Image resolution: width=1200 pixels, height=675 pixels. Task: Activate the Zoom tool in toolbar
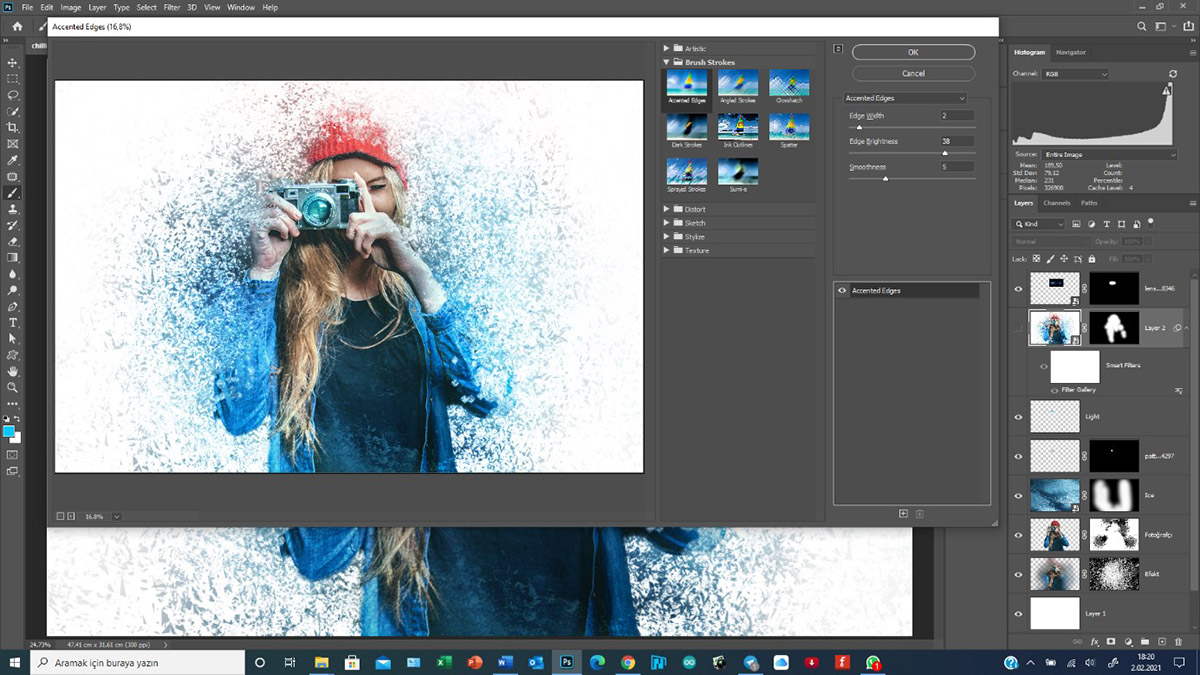(13, 387)
